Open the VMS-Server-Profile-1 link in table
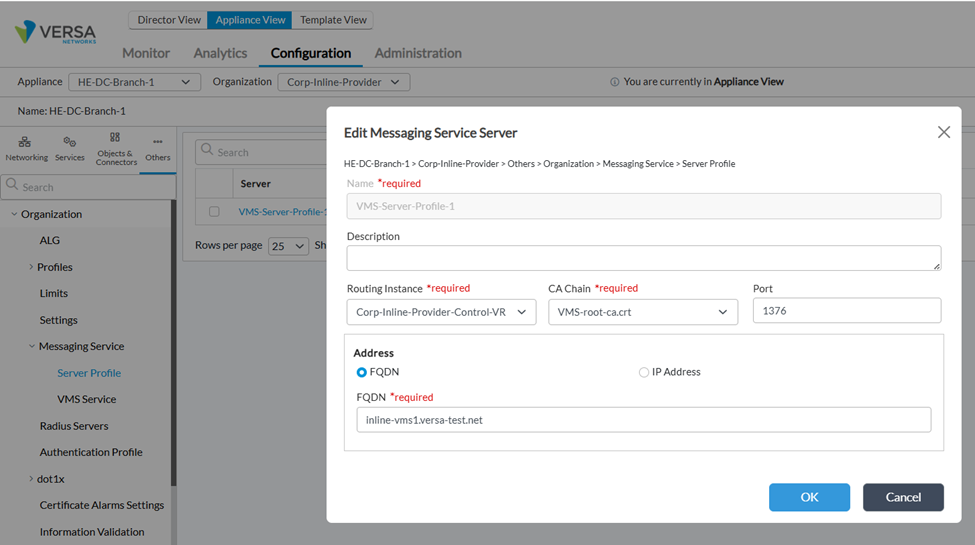The height and width of the screenshot is (545, 975). (x=282, y=212)
